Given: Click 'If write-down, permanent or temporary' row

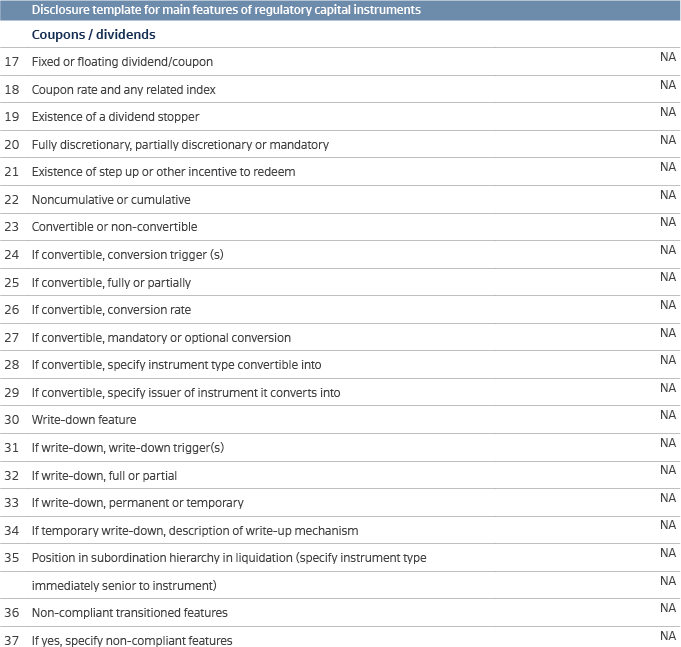Looking at the screenshot, I should [137, 503].
